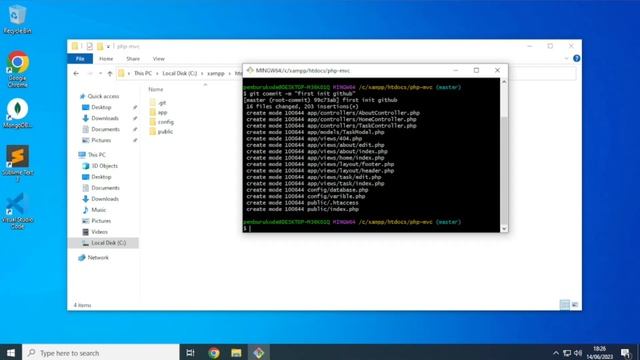The image size is (640, 360).
Task: Open Desktop under Quick access
Action: pos(101,107)
